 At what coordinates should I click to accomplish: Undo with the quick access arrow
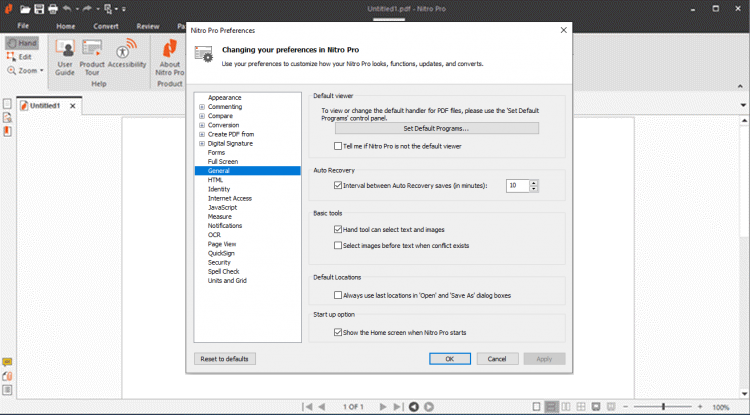67,9
